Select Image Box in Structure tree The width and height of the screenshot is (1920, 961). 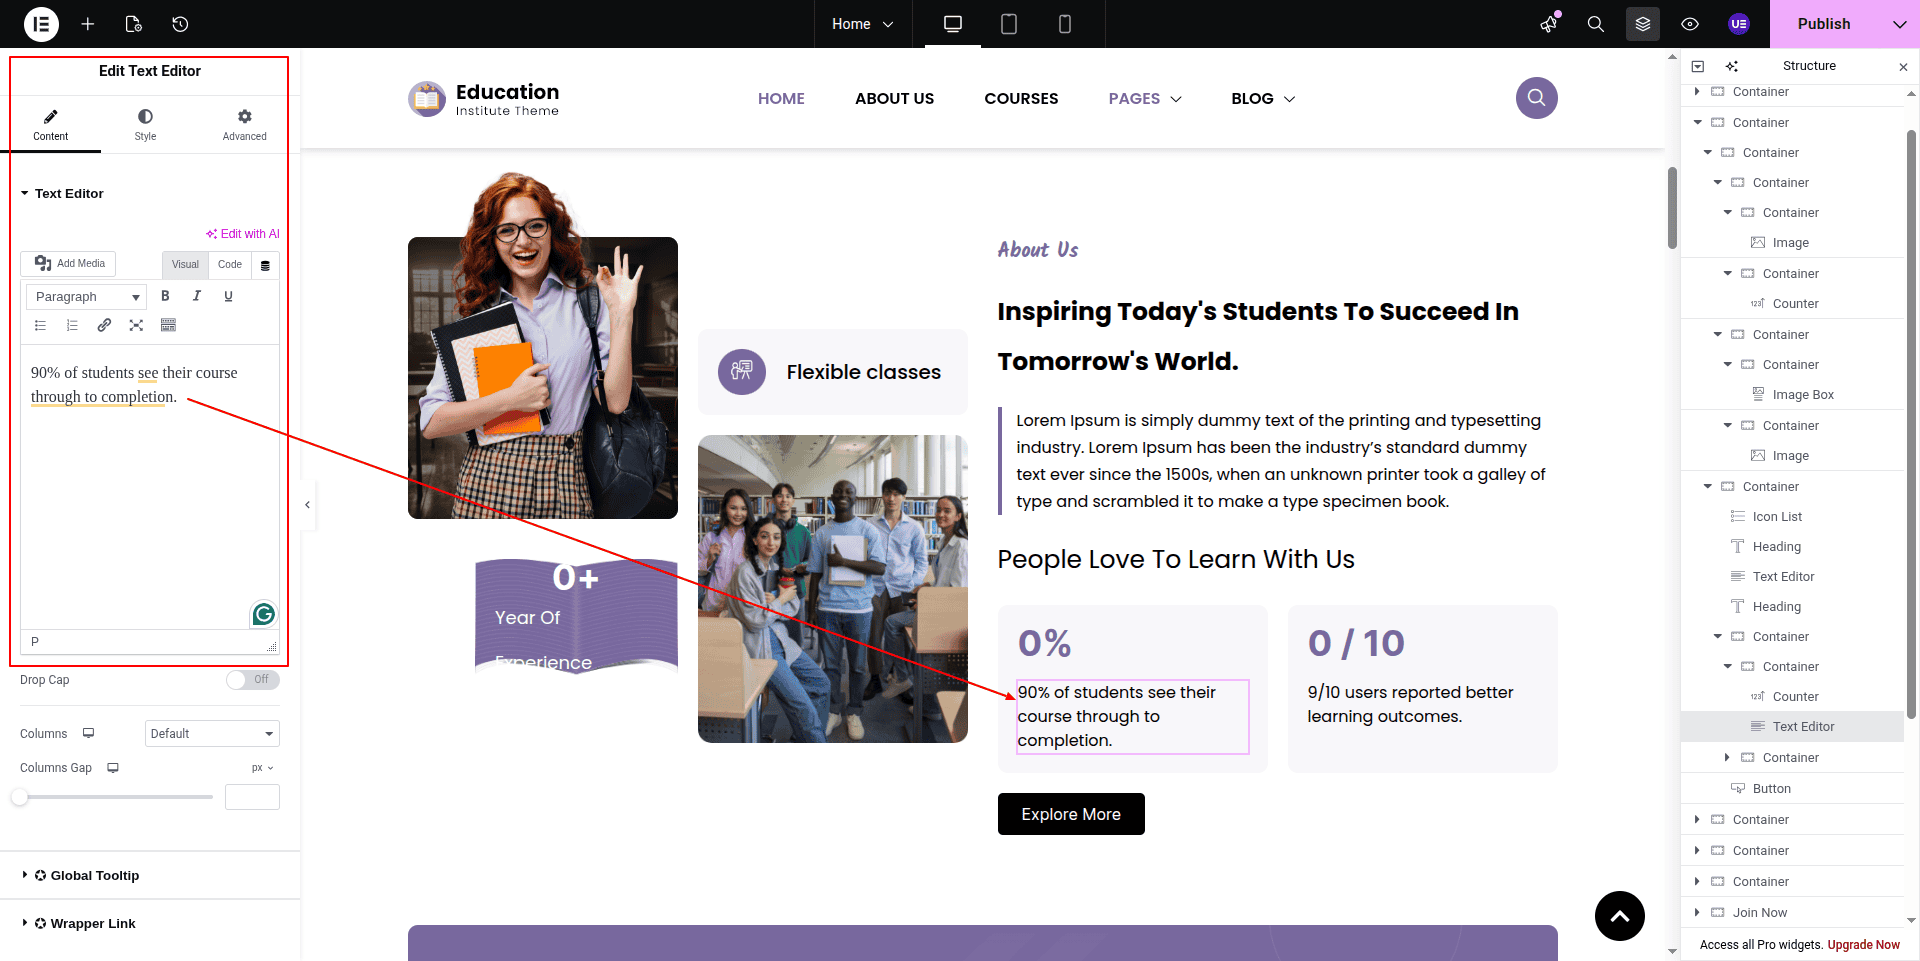point(1802,395)
